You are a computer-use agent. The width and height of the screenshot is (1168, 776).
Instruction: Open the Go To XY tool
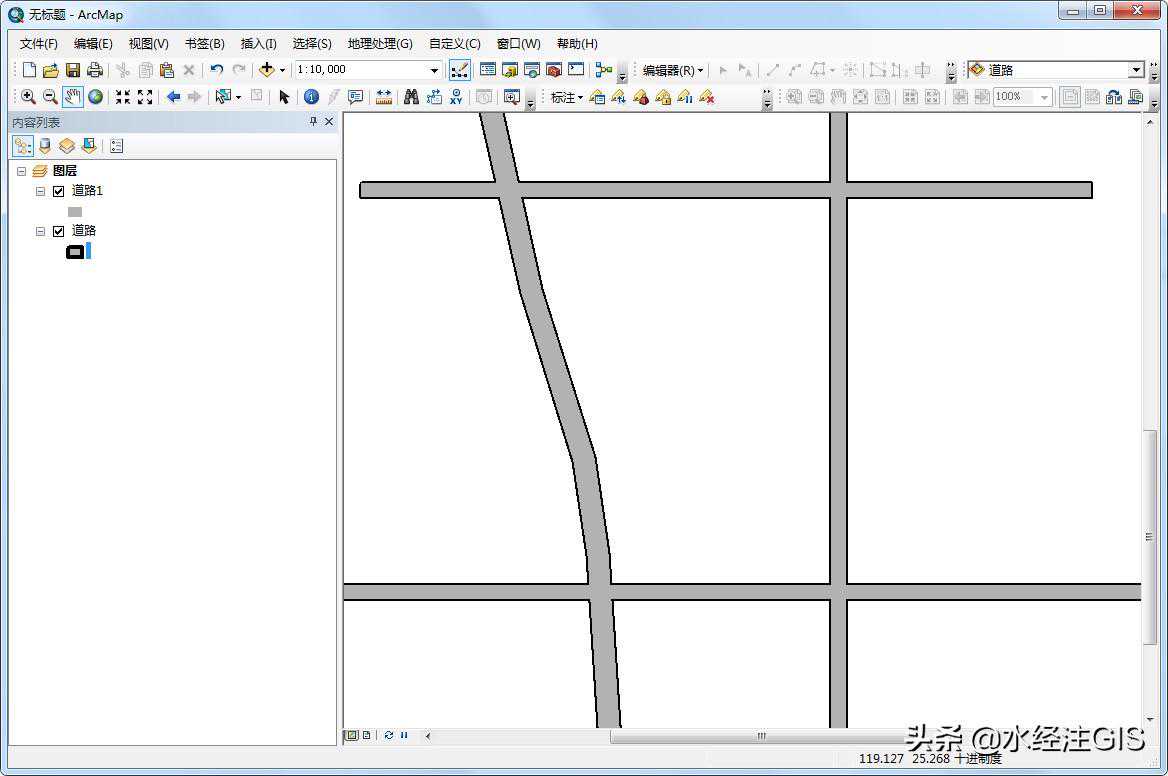456,97
